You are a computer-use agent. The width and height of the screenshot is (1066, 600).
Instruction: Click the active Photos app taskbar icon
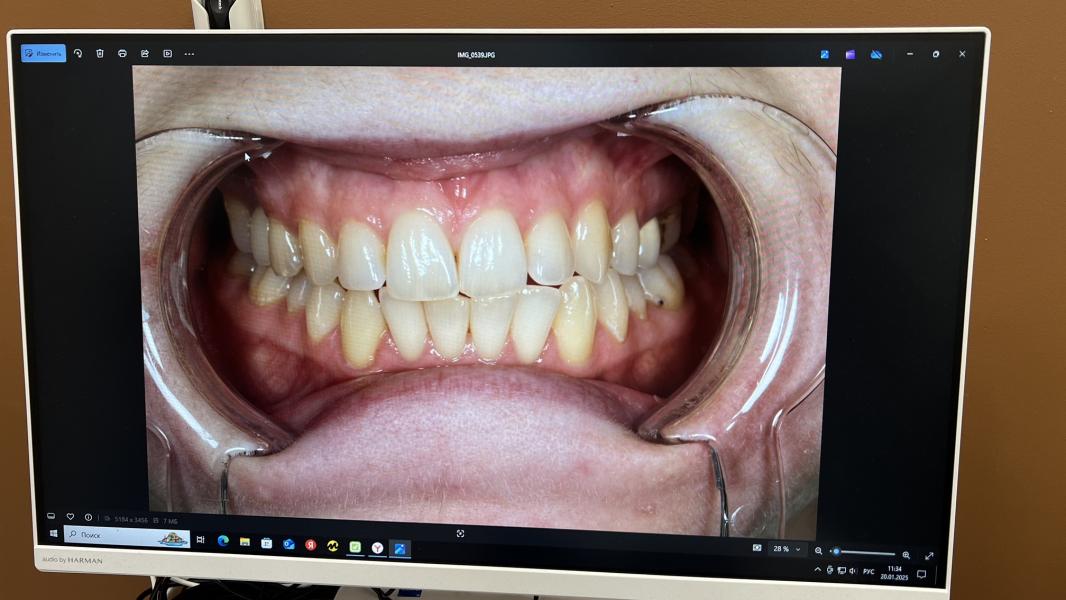pyautogui.click(x=400, y=548)
